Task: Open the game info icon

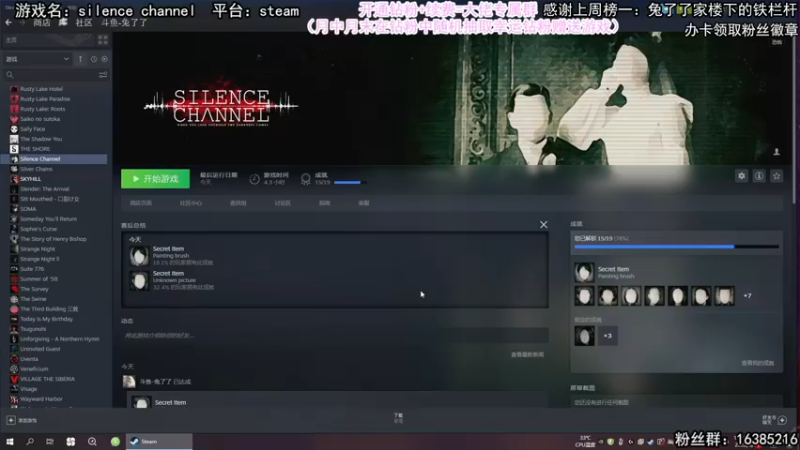Action: coord(759,176)
